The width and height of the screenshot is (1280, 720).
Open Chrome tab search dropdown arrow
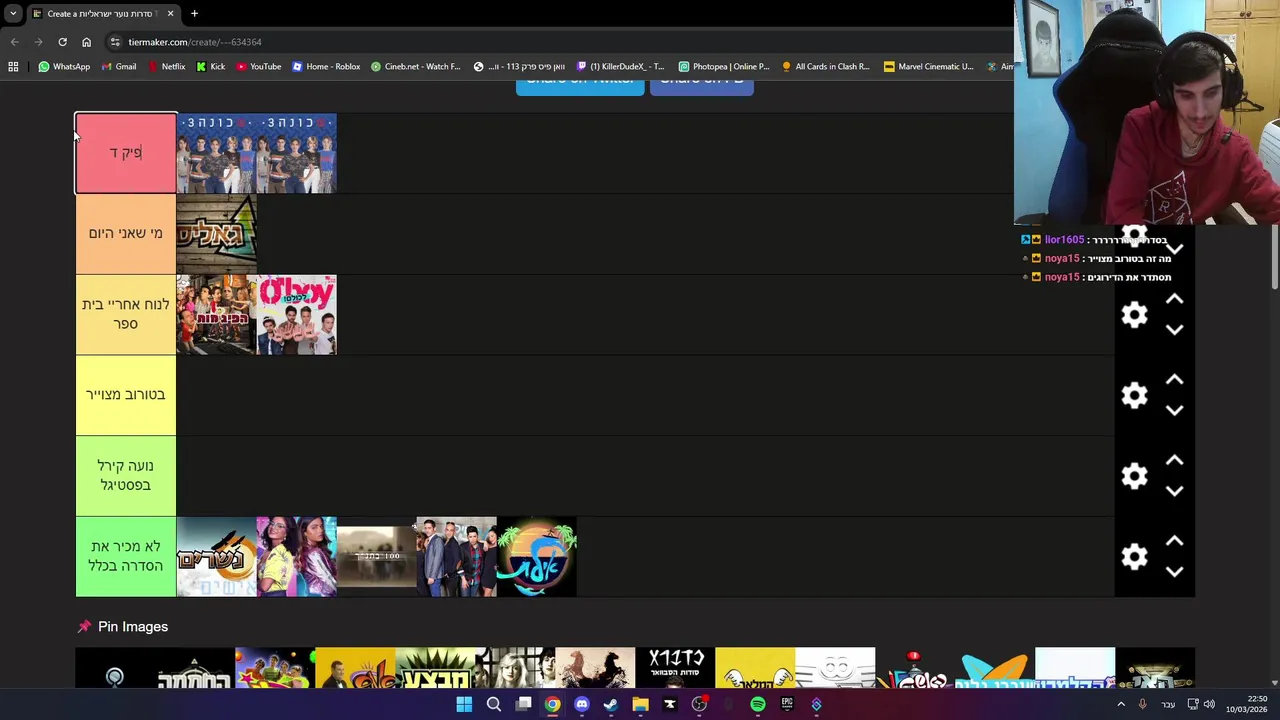pos(13,13)
